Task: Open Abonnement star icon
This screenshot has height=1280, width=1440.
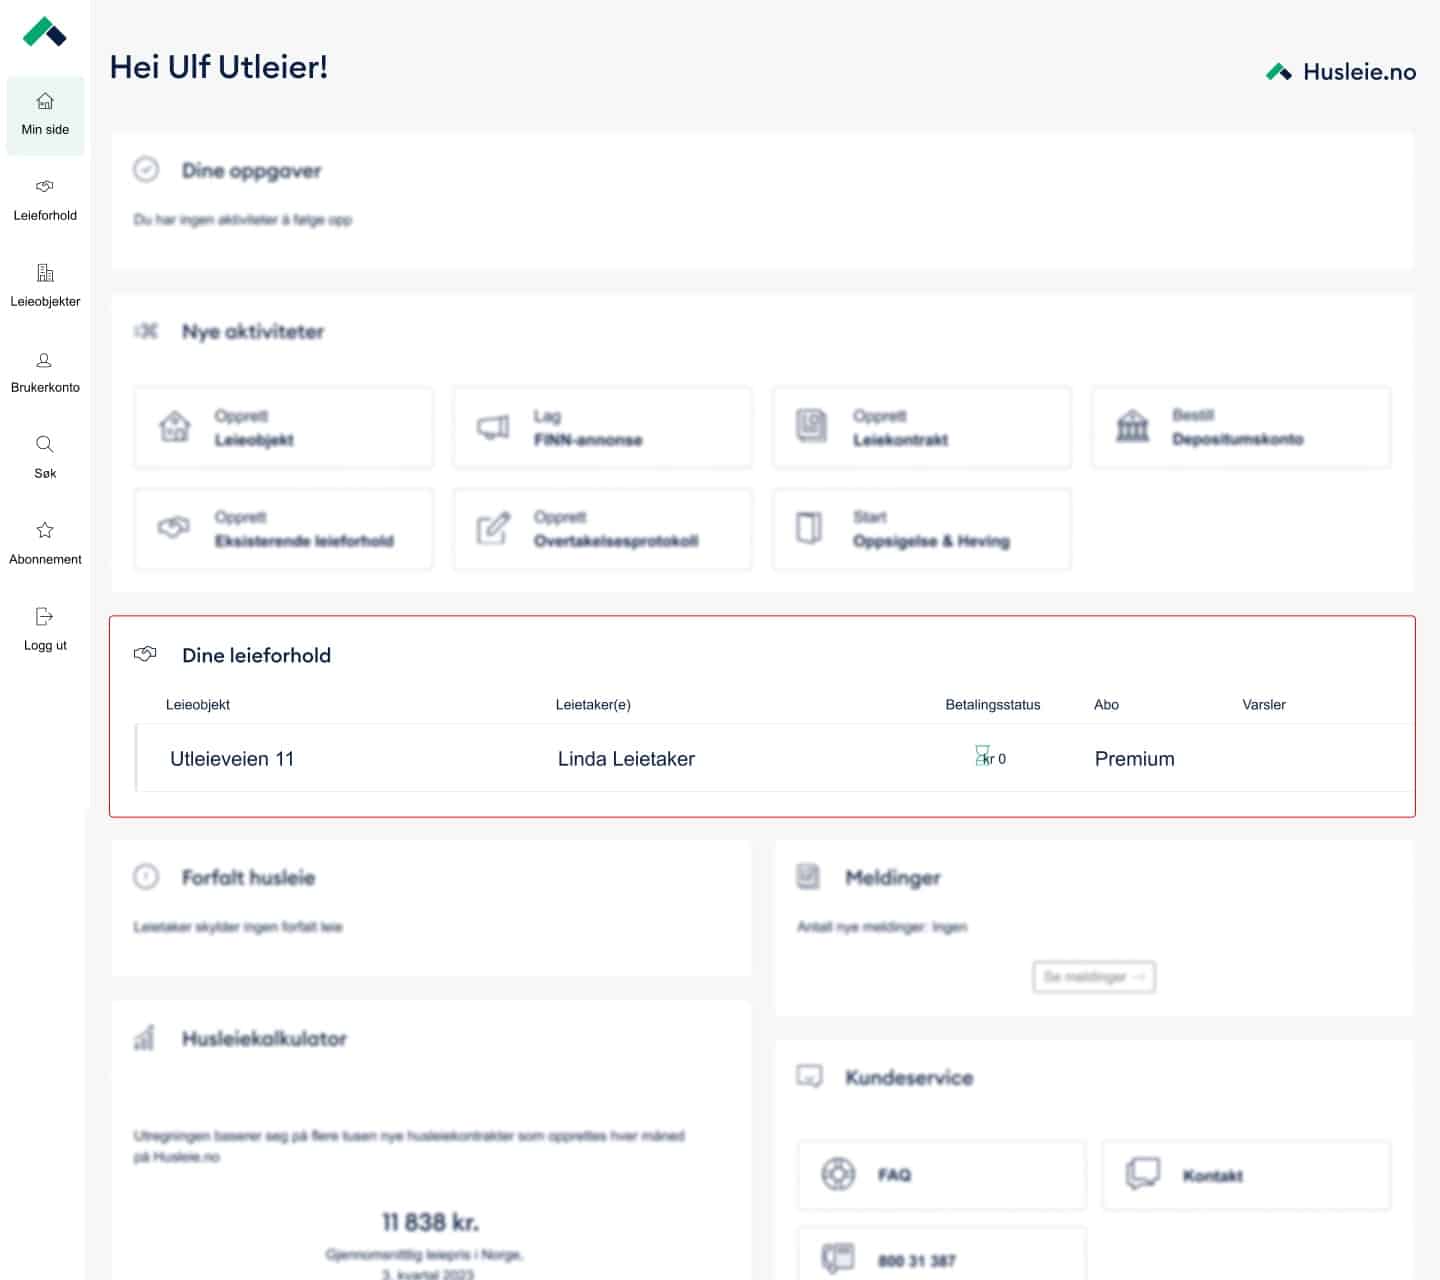Action: point(45,530)
